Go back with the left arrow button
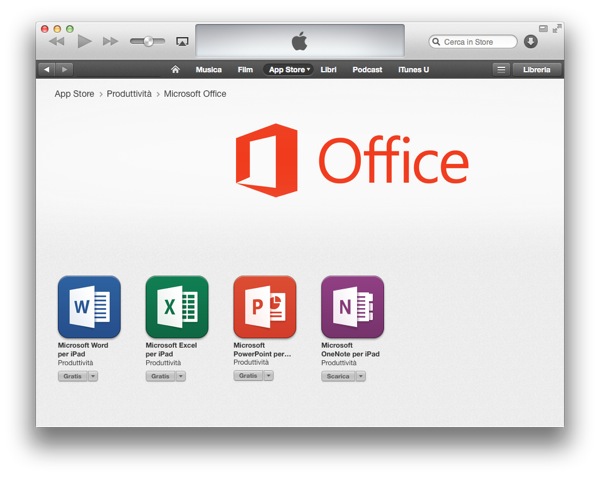The height and width of the screenshot is (477, 600). 47,70
